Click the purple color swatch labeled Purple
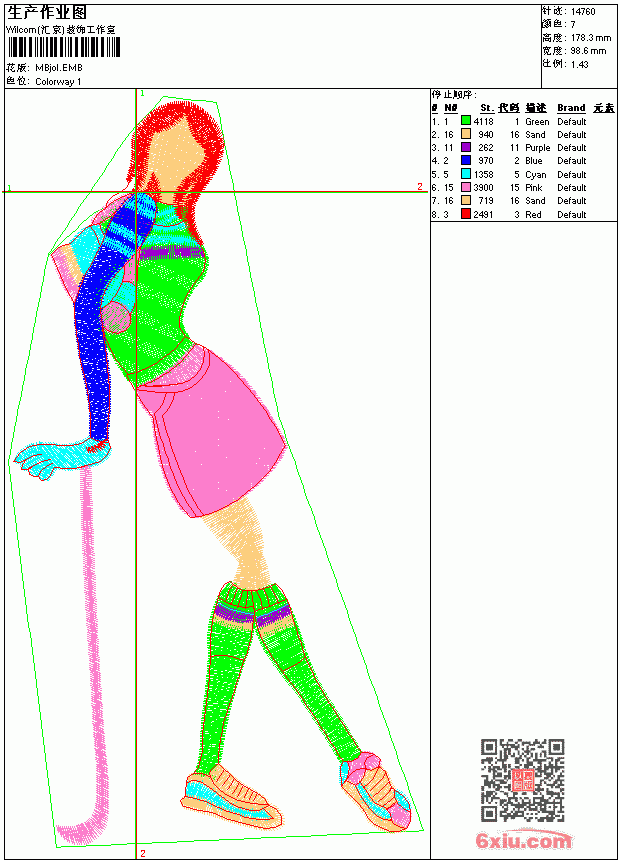The width and height of the screenshot is (620, 860). 466,147
